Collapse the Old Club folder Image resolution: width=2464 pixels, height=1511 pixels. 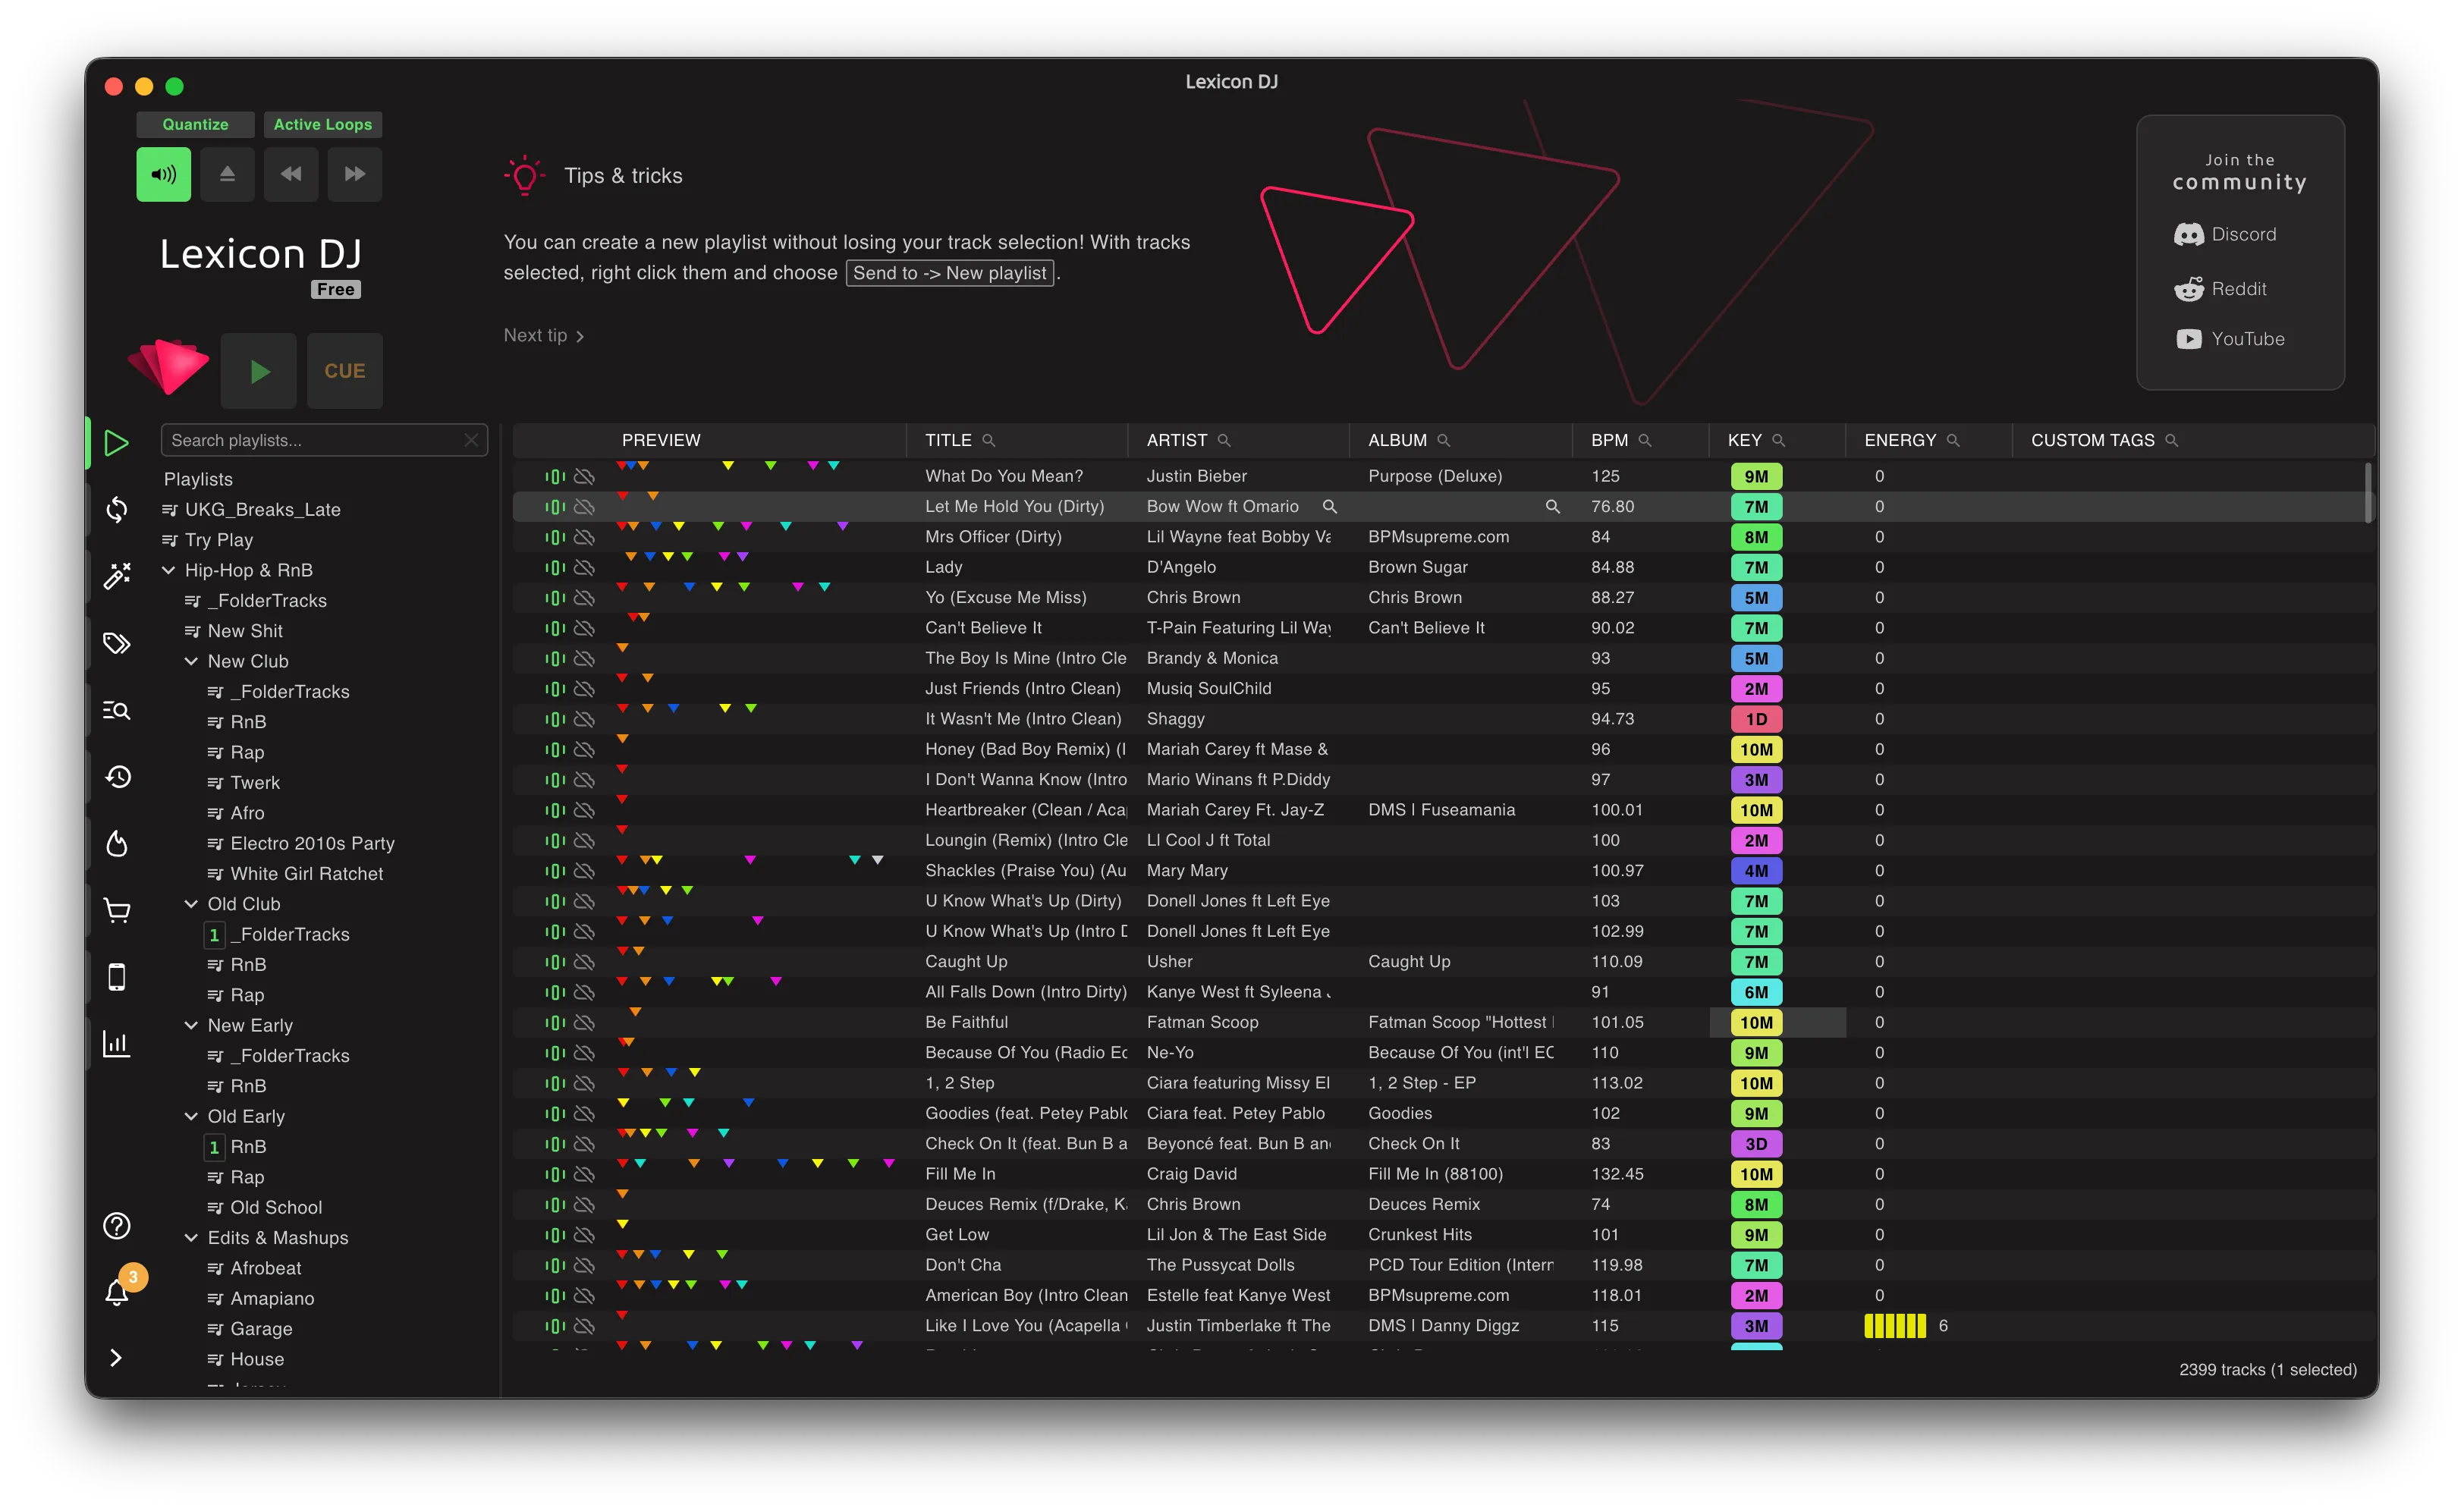click(x=191, y=904)
